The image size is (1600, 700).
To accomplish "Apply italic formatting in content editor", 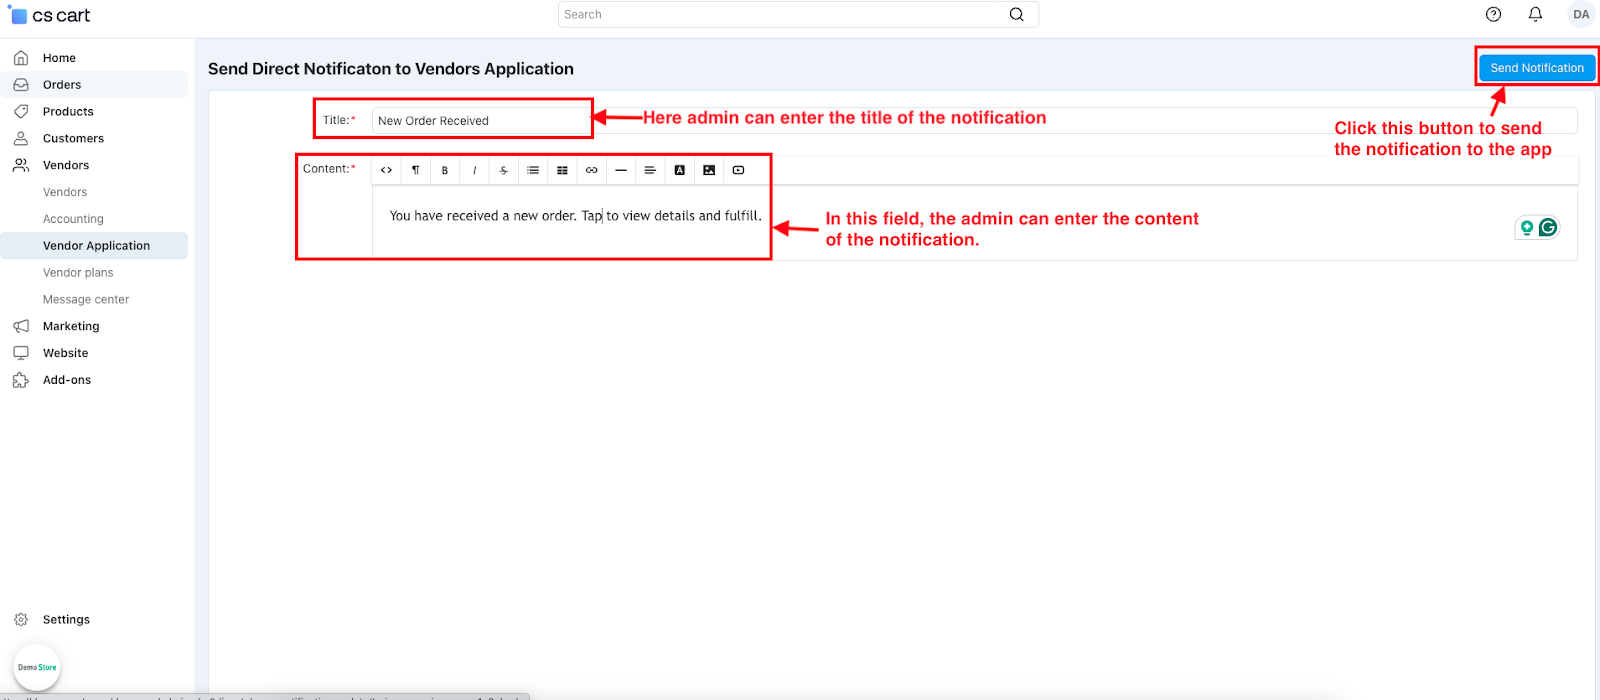I will [474, 170].
